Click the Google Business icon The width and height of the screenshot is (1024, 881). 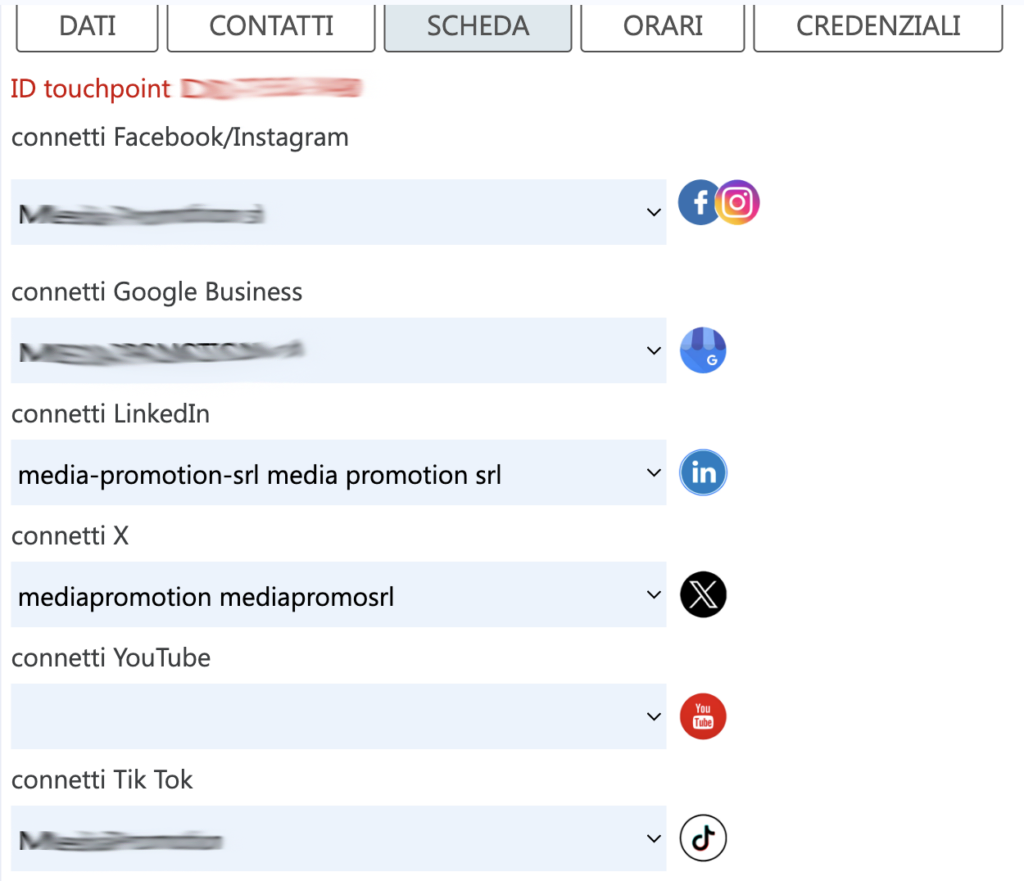pyautogui.click(x=703, y=350)
